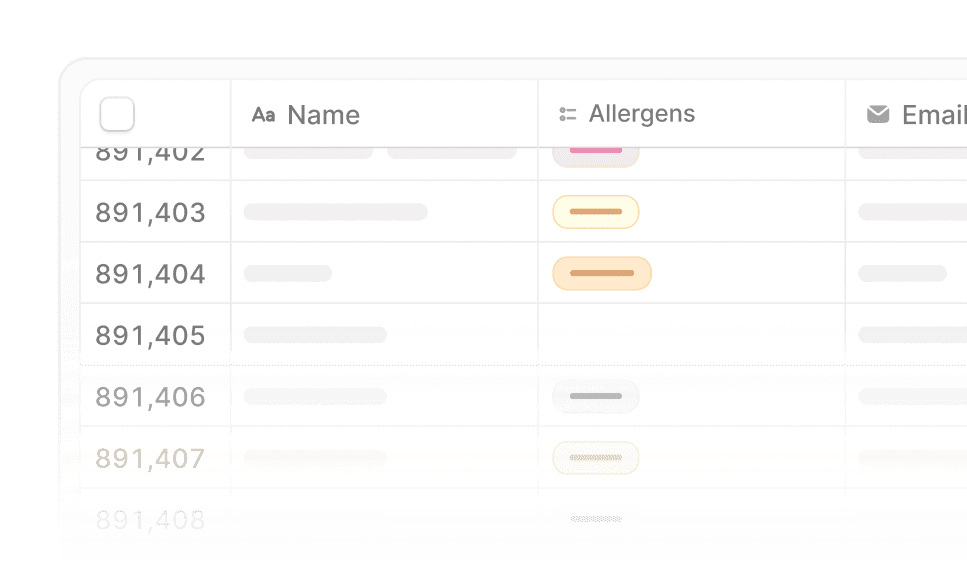Viewport: 967px width, 563px height.
Task: Select row number 891,406
Action: tap(150, 397)
